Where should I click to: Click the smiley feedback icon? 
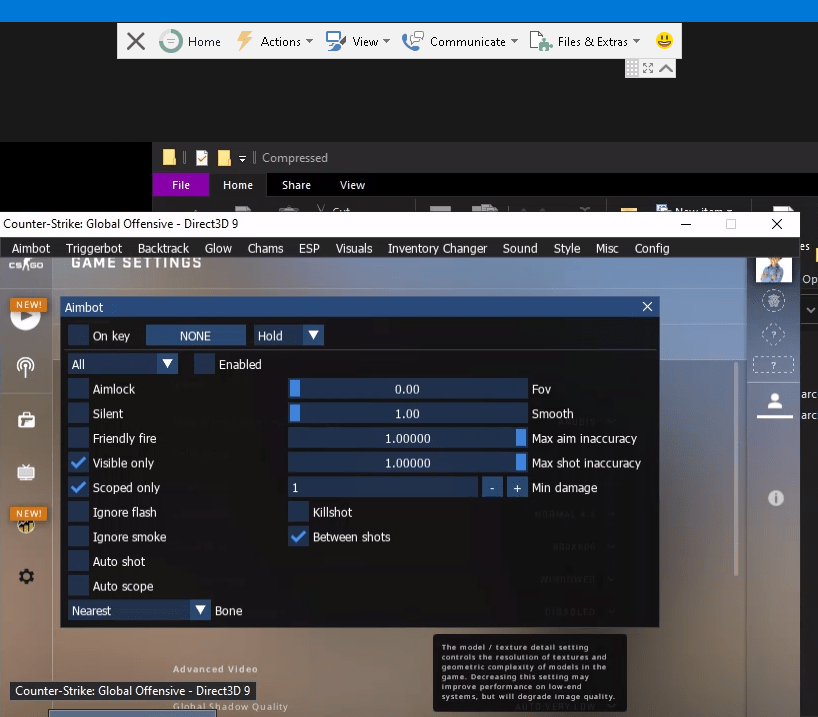point(664,41)
